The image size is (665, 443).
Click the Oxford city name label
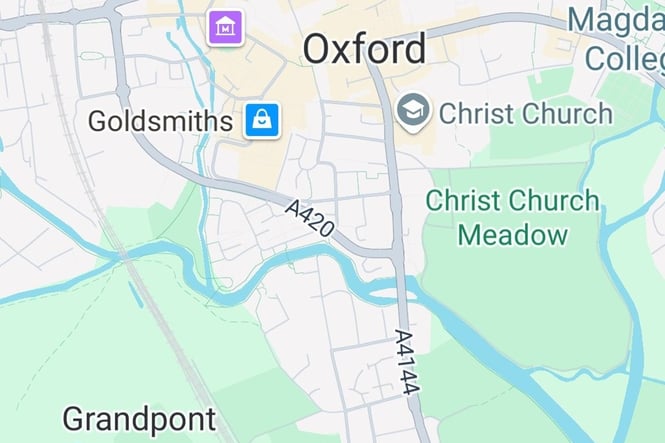coord(365,49)
